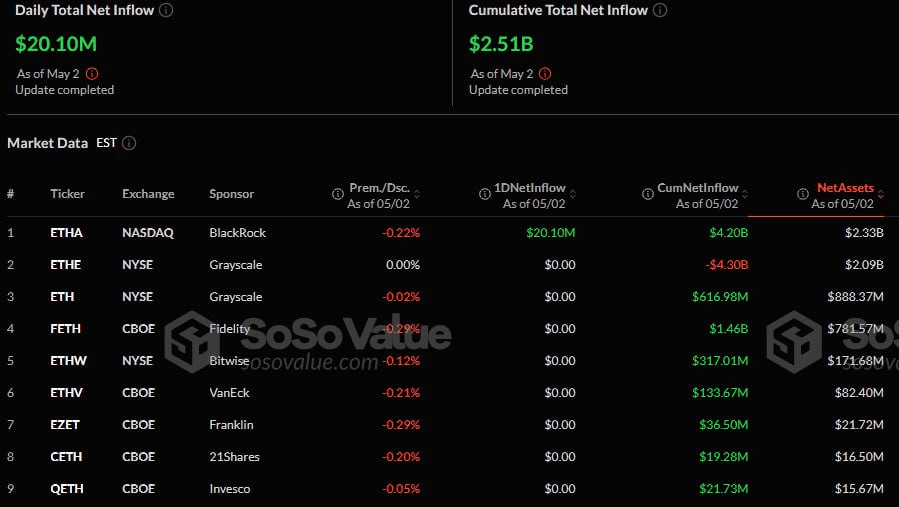Viewport: 899px width, 507px height.
Task: Click the $1.46B cumulative inflow value
Action: point(728,329)
